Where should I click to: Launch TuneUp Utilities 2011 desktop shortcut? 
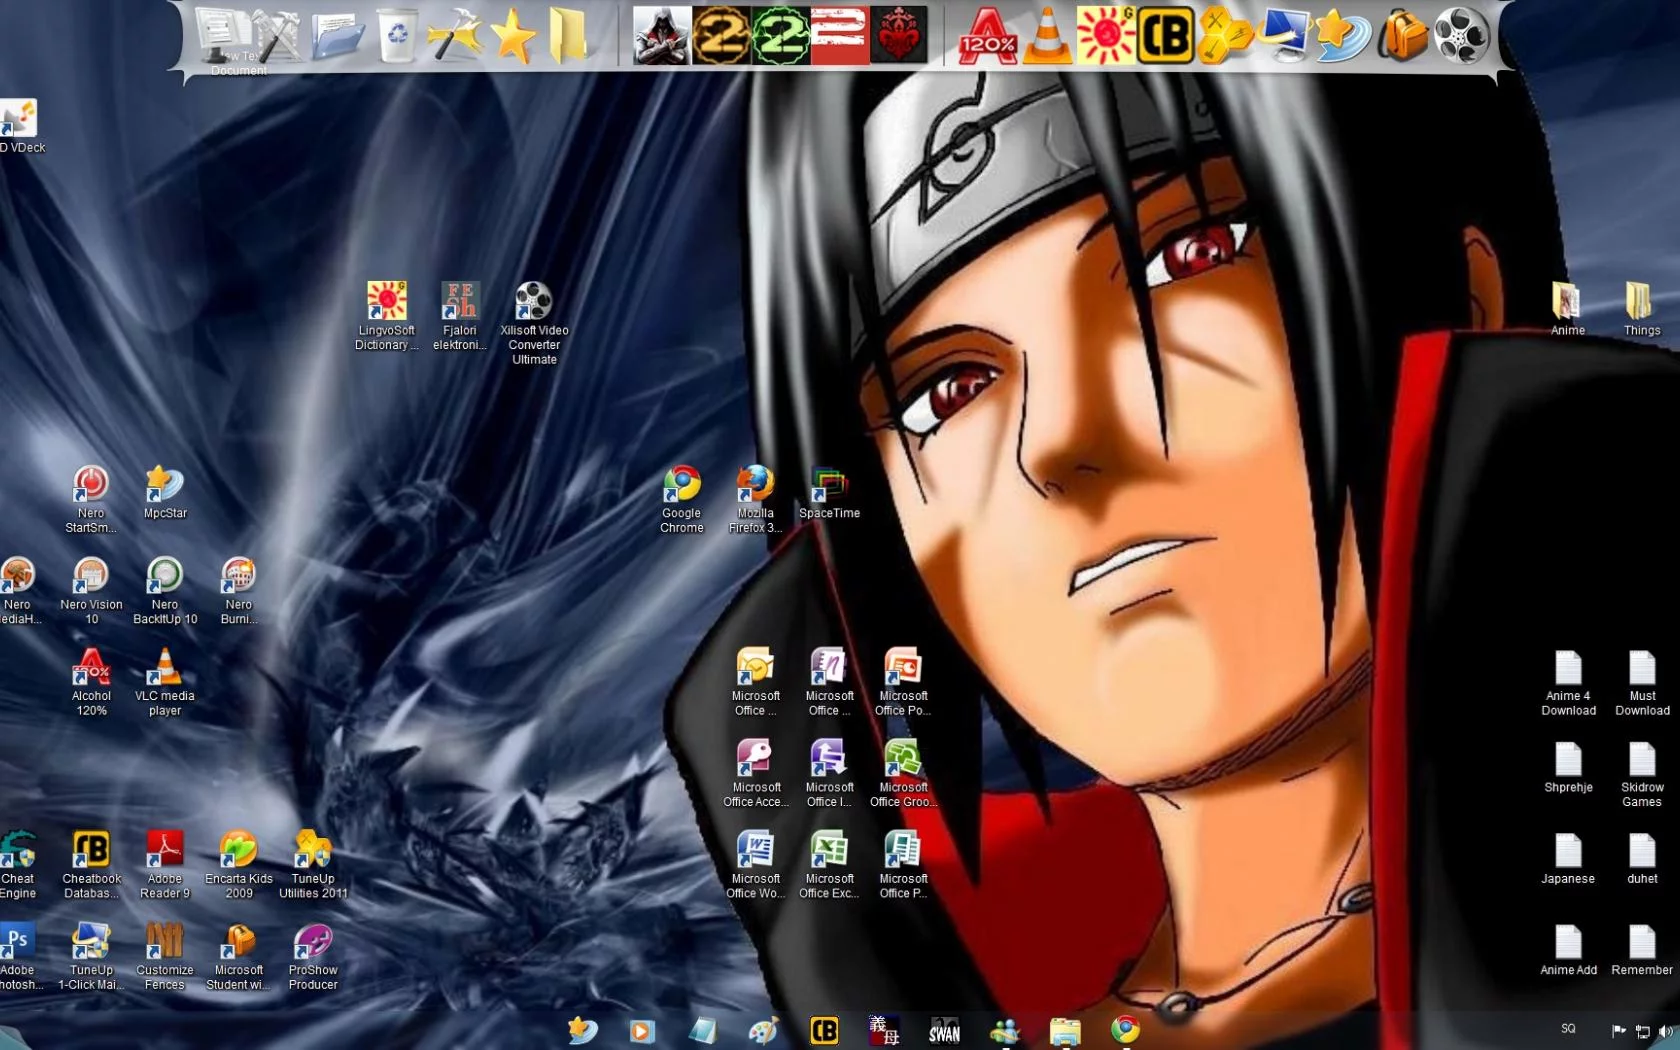click(313, 865)
